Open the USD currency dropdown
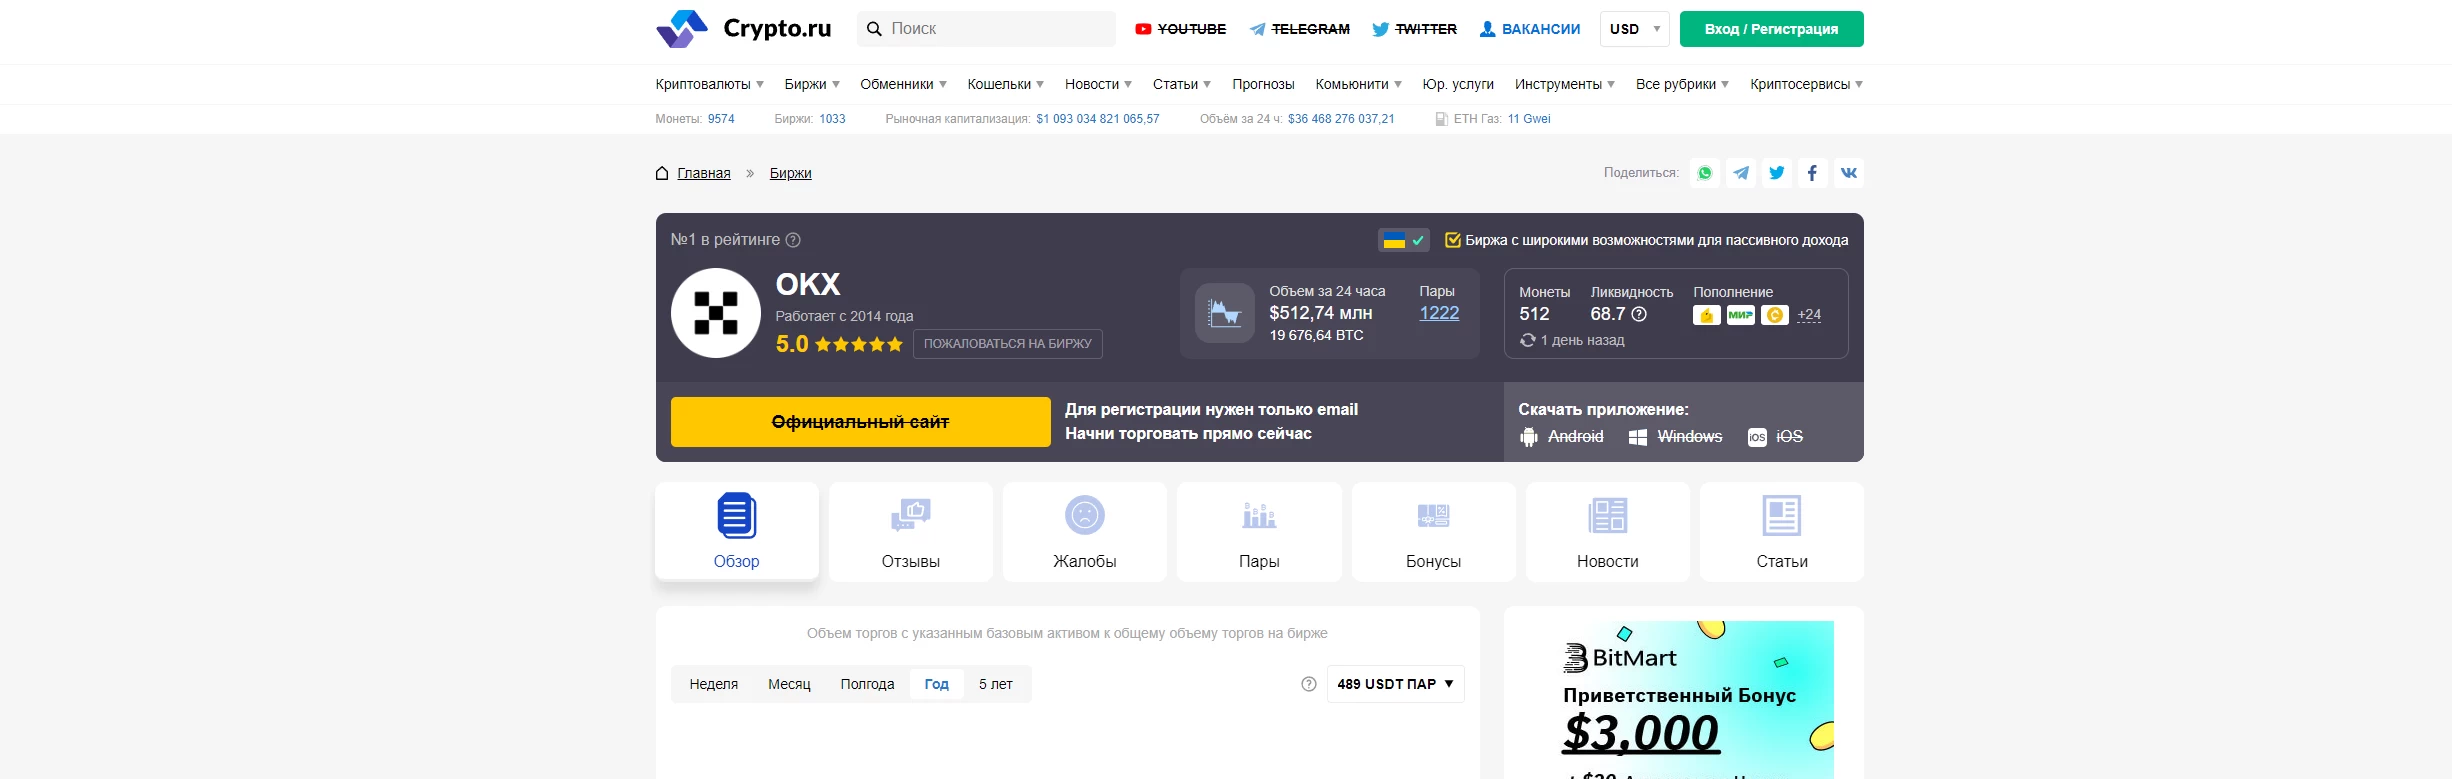 1635,29
